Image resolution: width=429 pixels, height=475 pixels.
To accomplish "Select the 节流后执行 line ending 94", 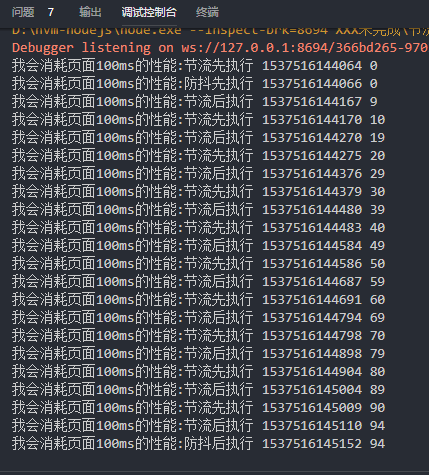I will 198,426.
